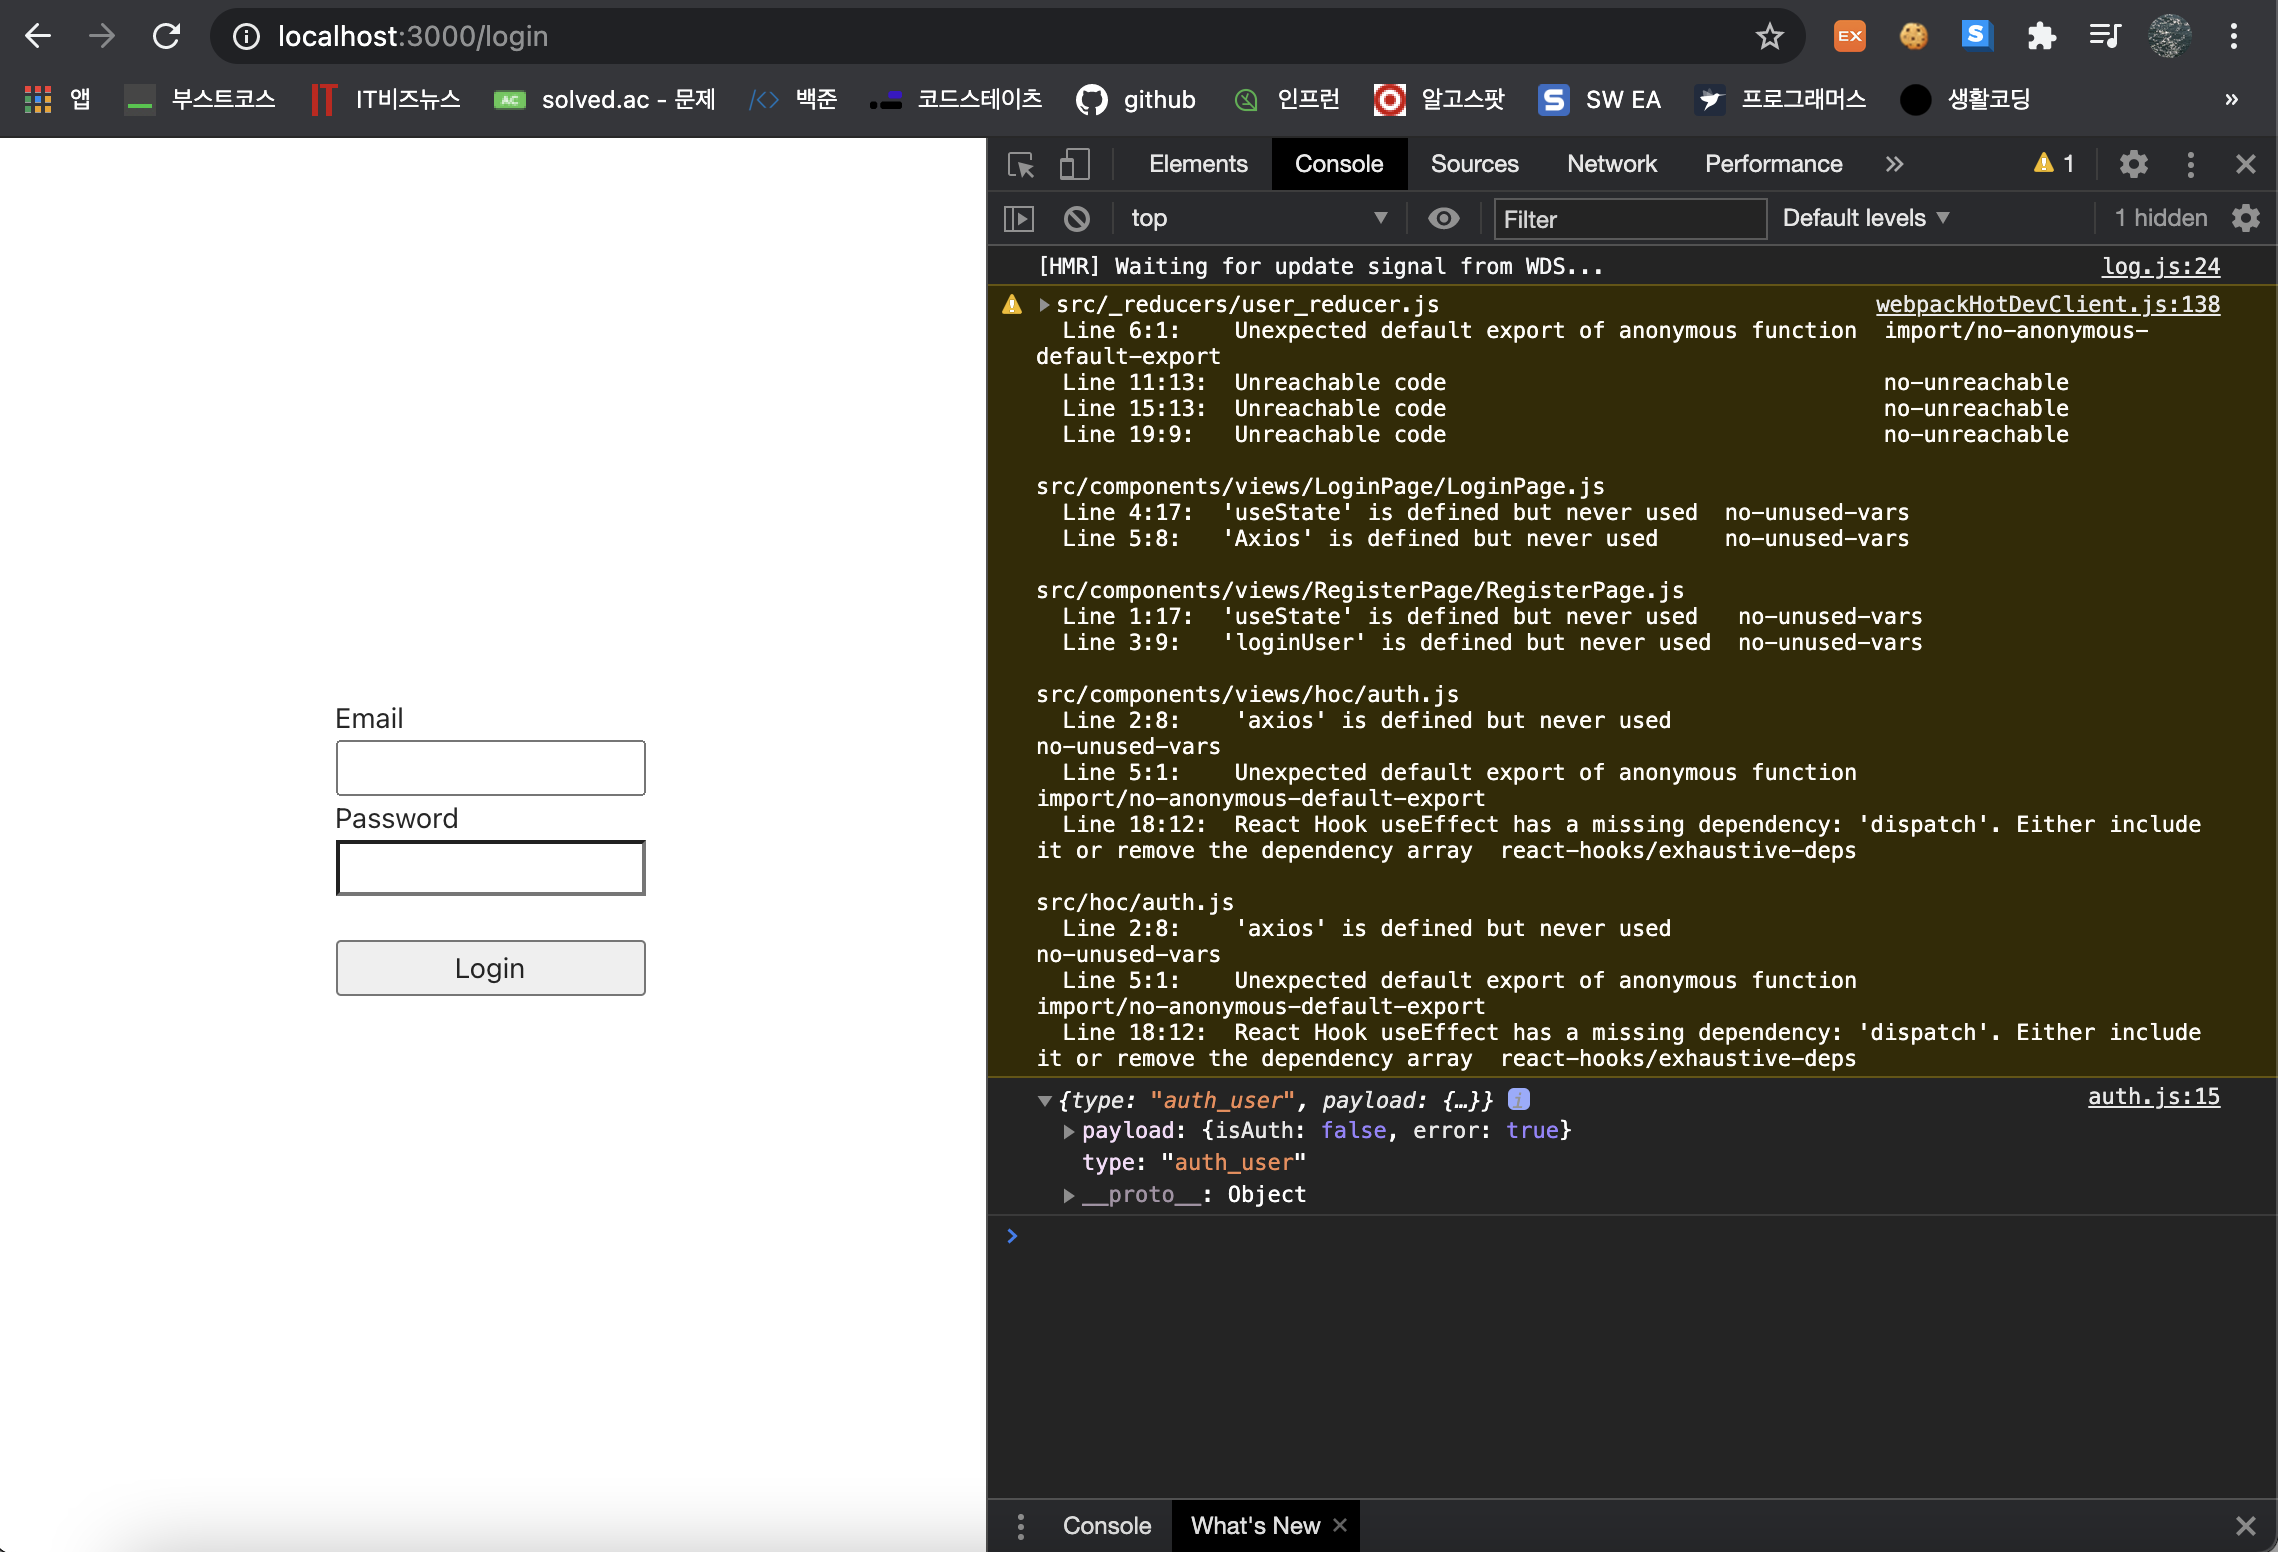Viewport: 2278px width, 1552px height.
Task: Open the top JavaScript context dropdown
Action: click(1257, 218)
